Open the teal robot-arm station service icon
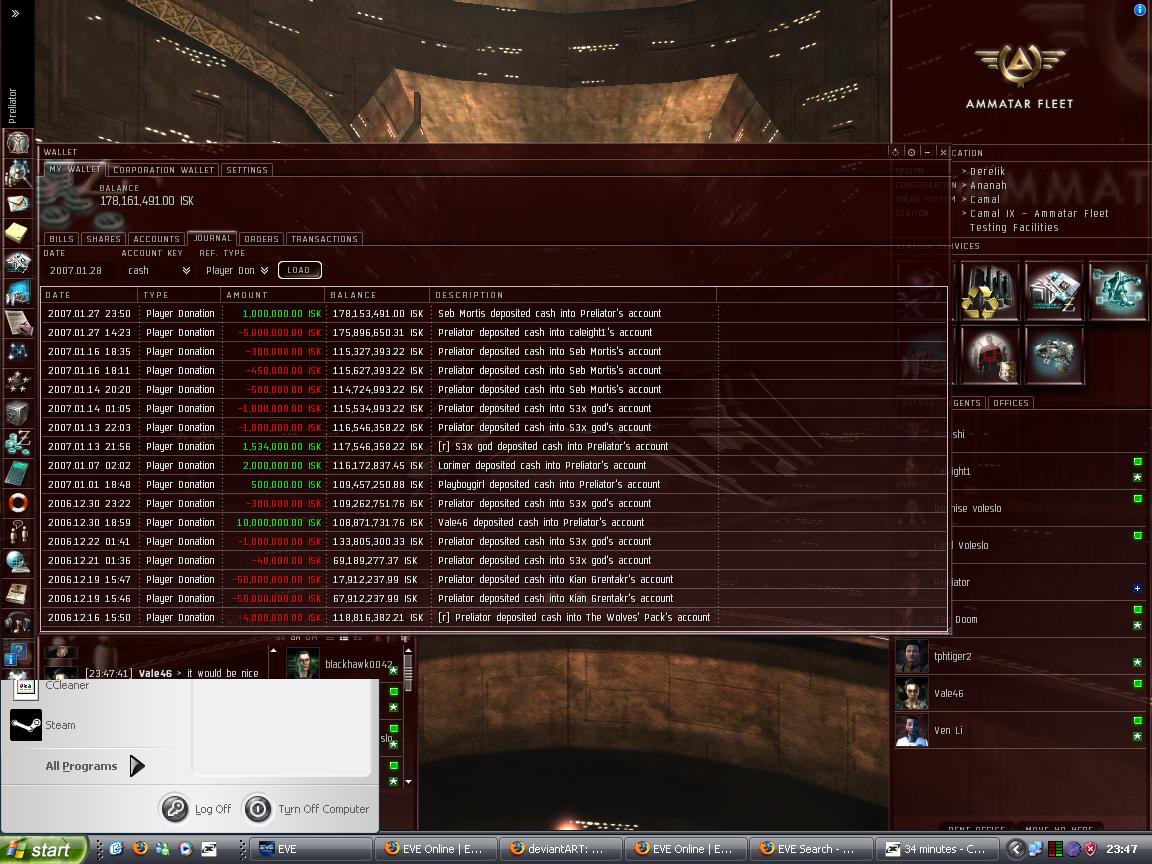 tap(1118, 292)
